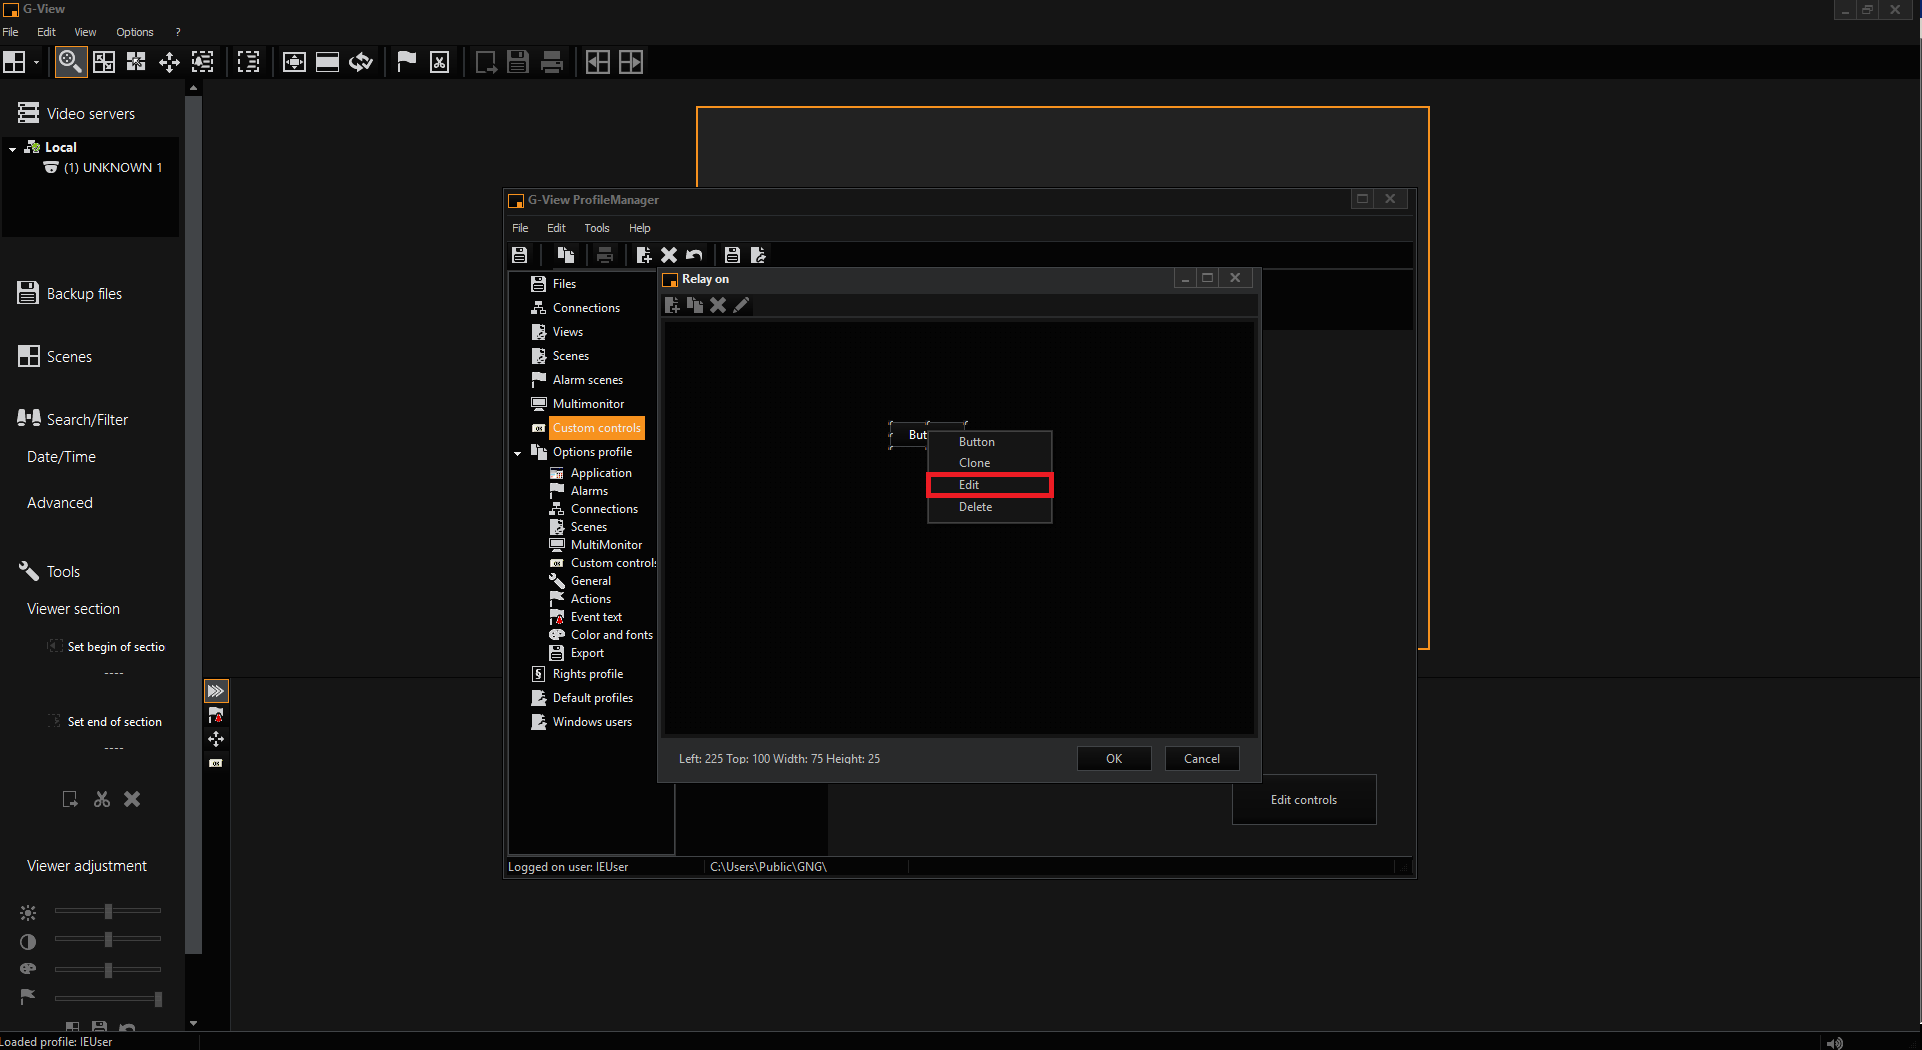This screenshot has width=1922, height=1050.
Task: Collapse the Options profile tree node
Action: click(518, 453)
